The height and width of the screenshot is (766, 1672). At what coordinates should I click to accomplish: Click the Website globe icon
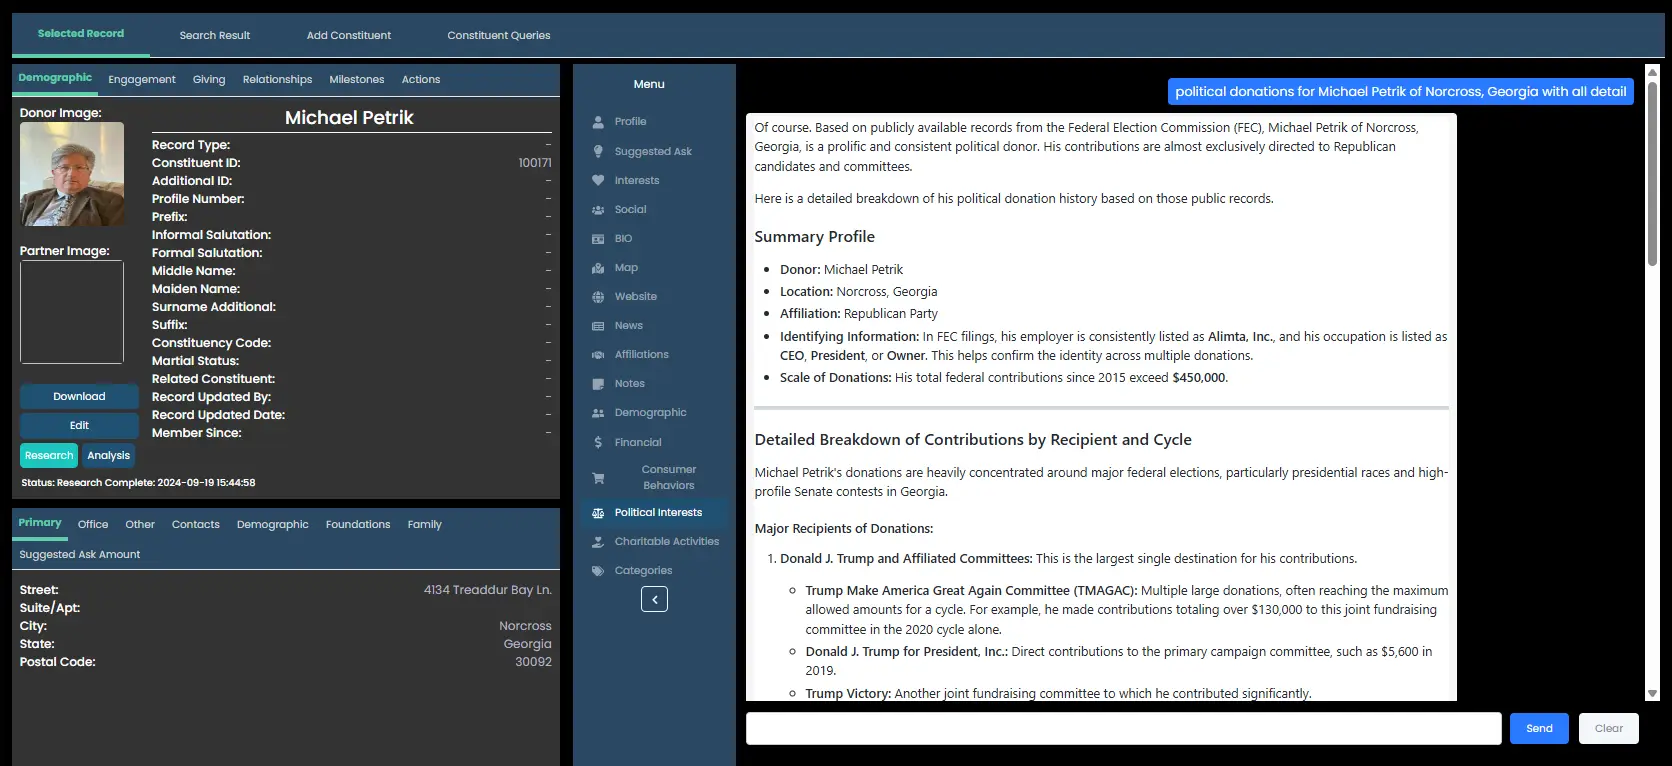pyautogui.click(x=598, y=297)
